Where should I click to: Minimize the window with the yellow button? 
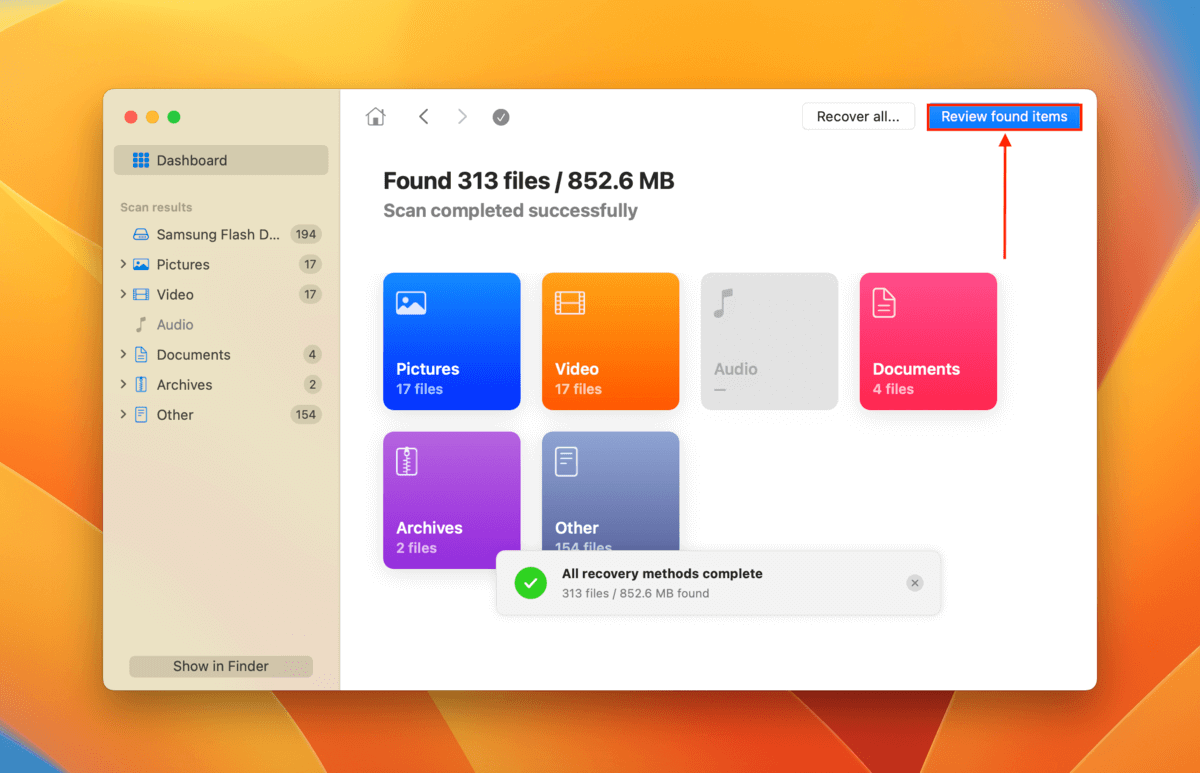point(152,117)
